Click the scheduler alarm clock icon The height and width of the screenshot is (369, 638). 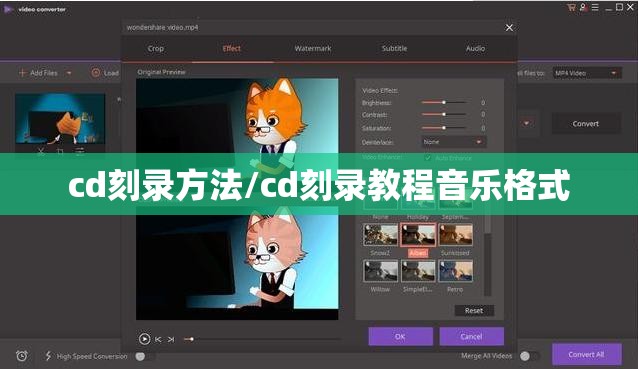tap(22, 356)
